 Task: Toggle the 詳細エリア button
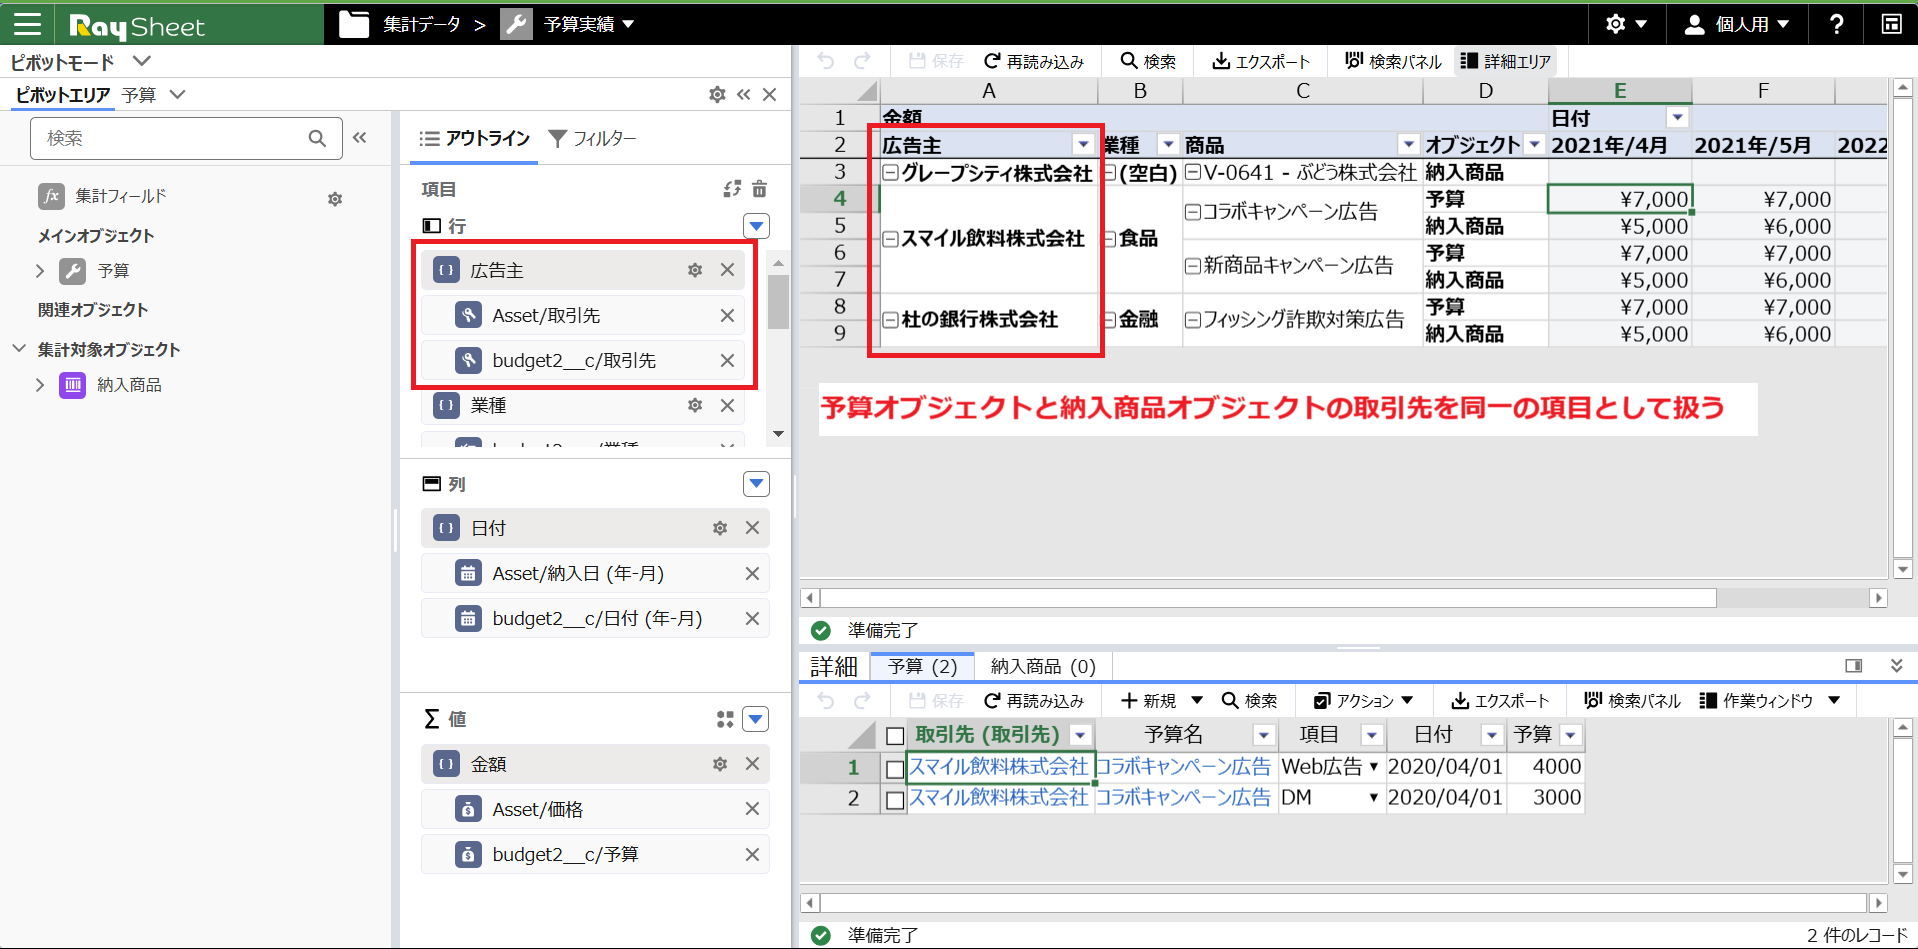click(1505, 61)
